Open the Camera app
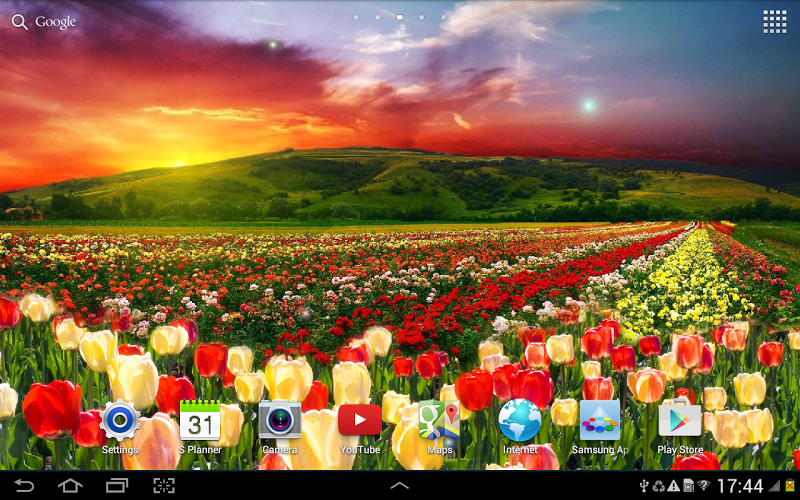This screenshot has width=800, height=500. click(280, 426)
